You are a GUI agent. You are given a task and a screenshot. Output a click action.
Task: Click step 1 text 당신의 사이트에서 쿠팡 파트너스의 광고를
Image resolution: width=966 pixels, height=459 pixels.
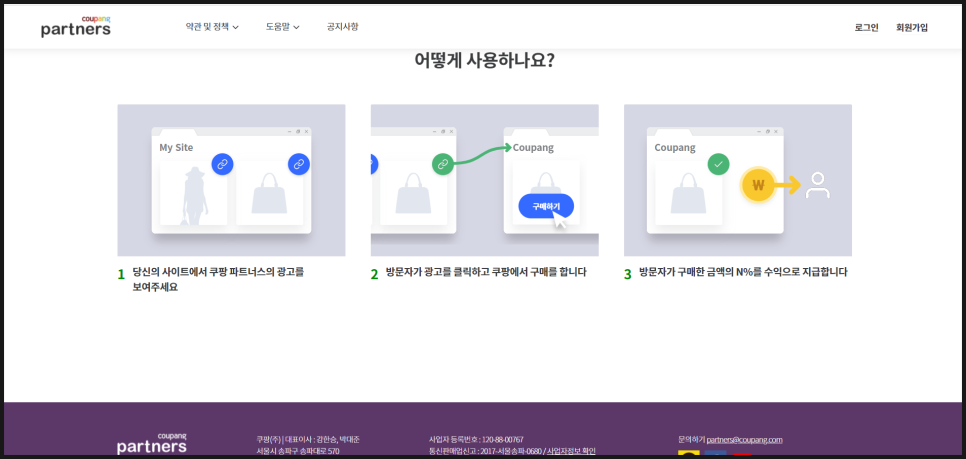click(x=218, y=272)
